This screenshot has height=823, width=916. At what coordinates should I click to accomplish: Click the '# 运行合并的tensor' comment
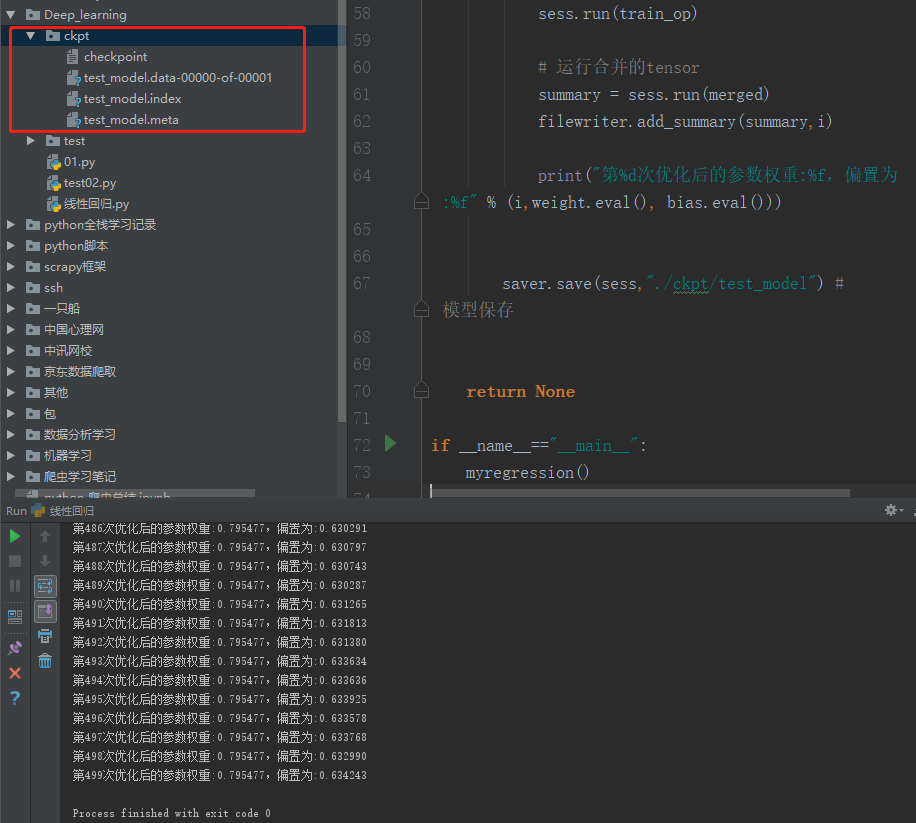tap(619, 67)
